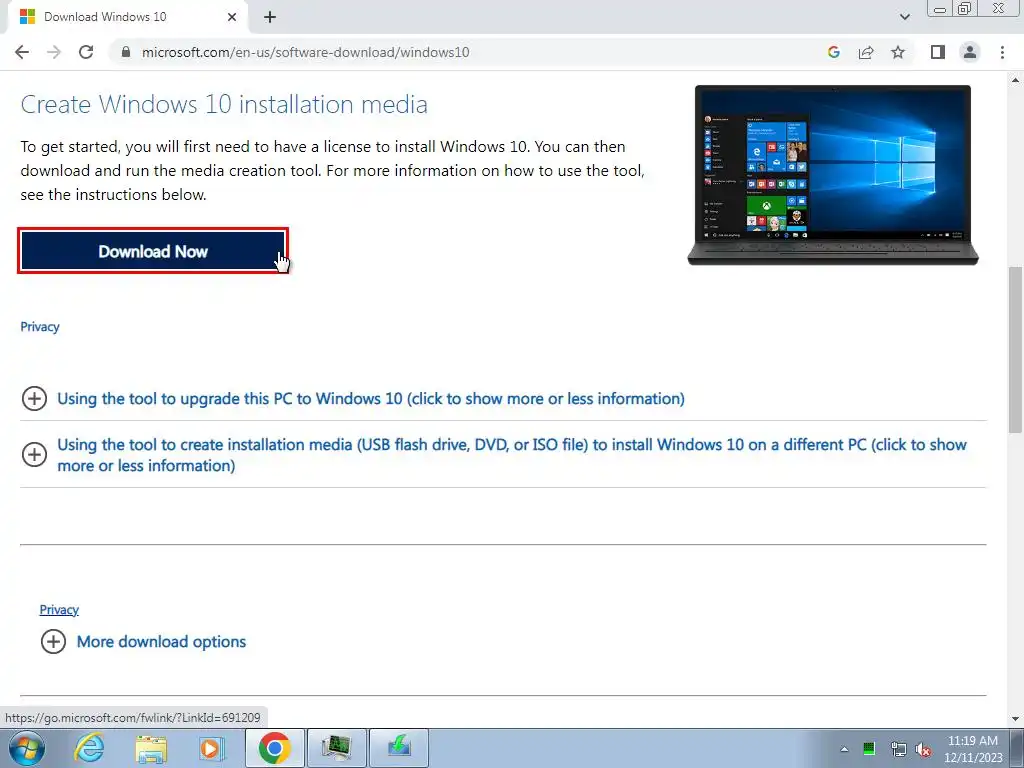Open the Chrome side panel
This screenshot has width=1024, height=768.
pyautogui.click(x=938, y=52)
